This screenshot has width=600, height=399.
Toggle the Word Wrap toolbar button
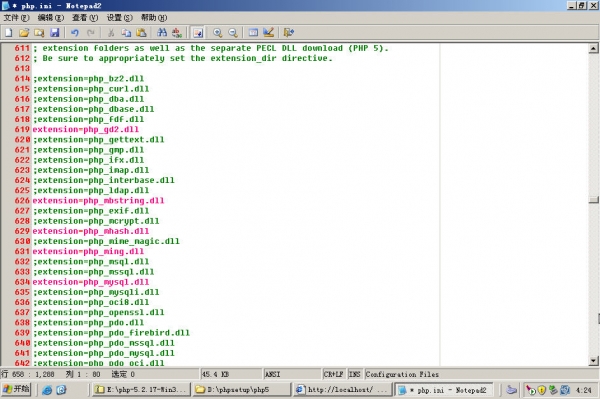198,33
